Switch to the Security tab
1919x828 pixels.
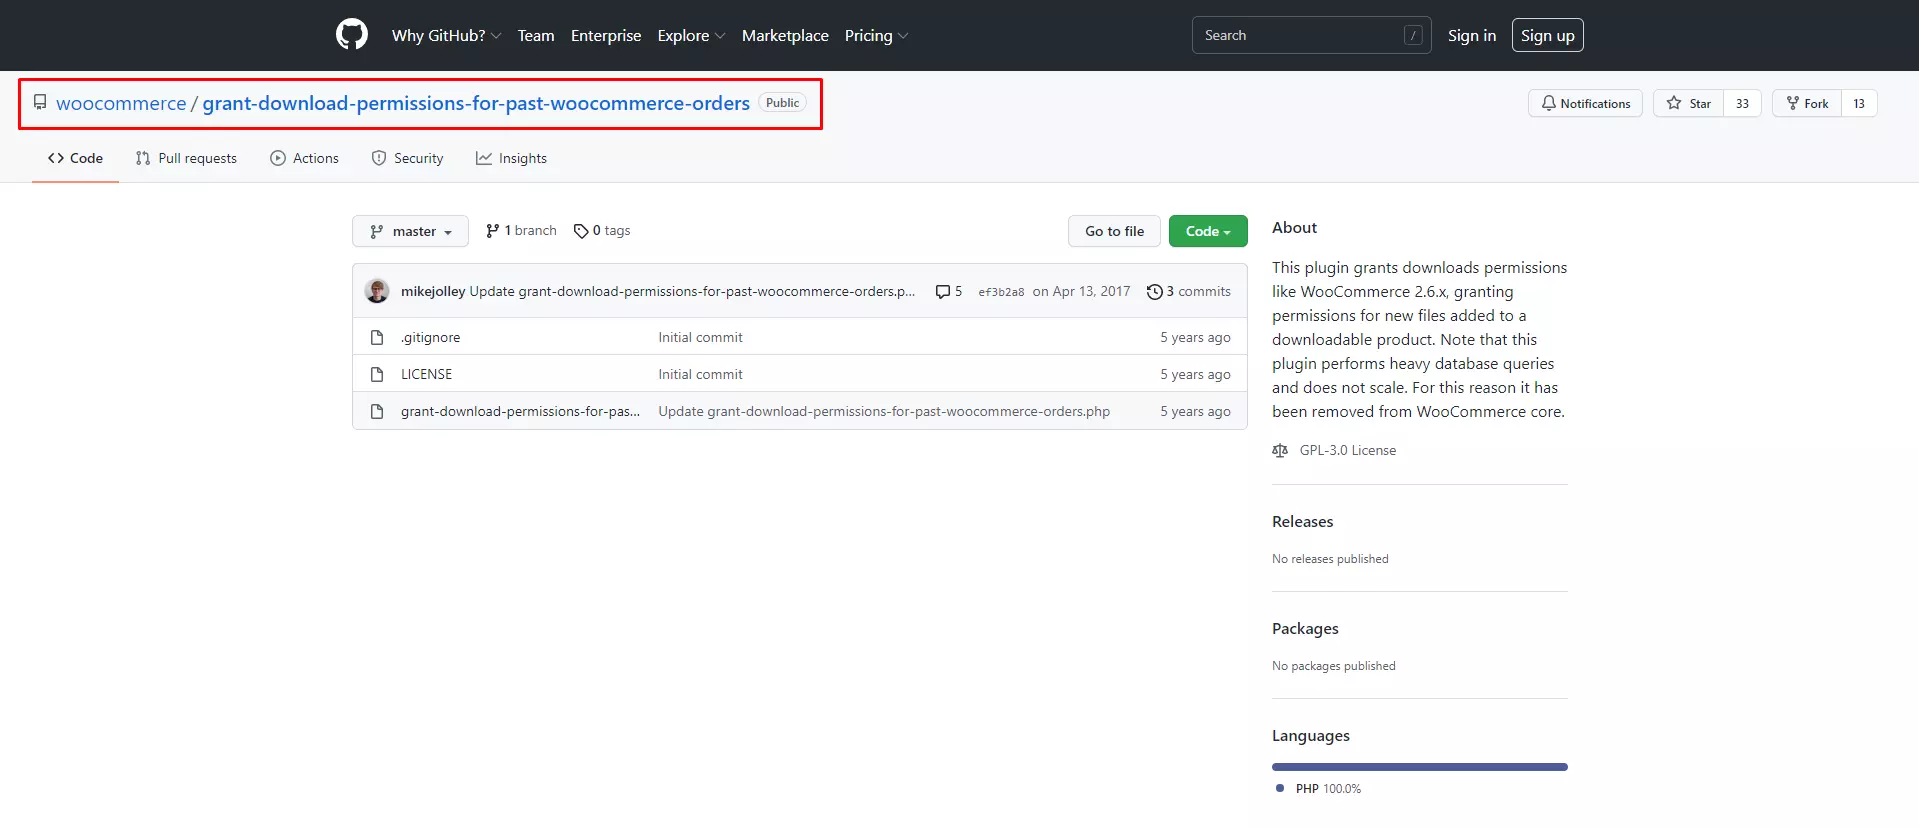[407, 158]
